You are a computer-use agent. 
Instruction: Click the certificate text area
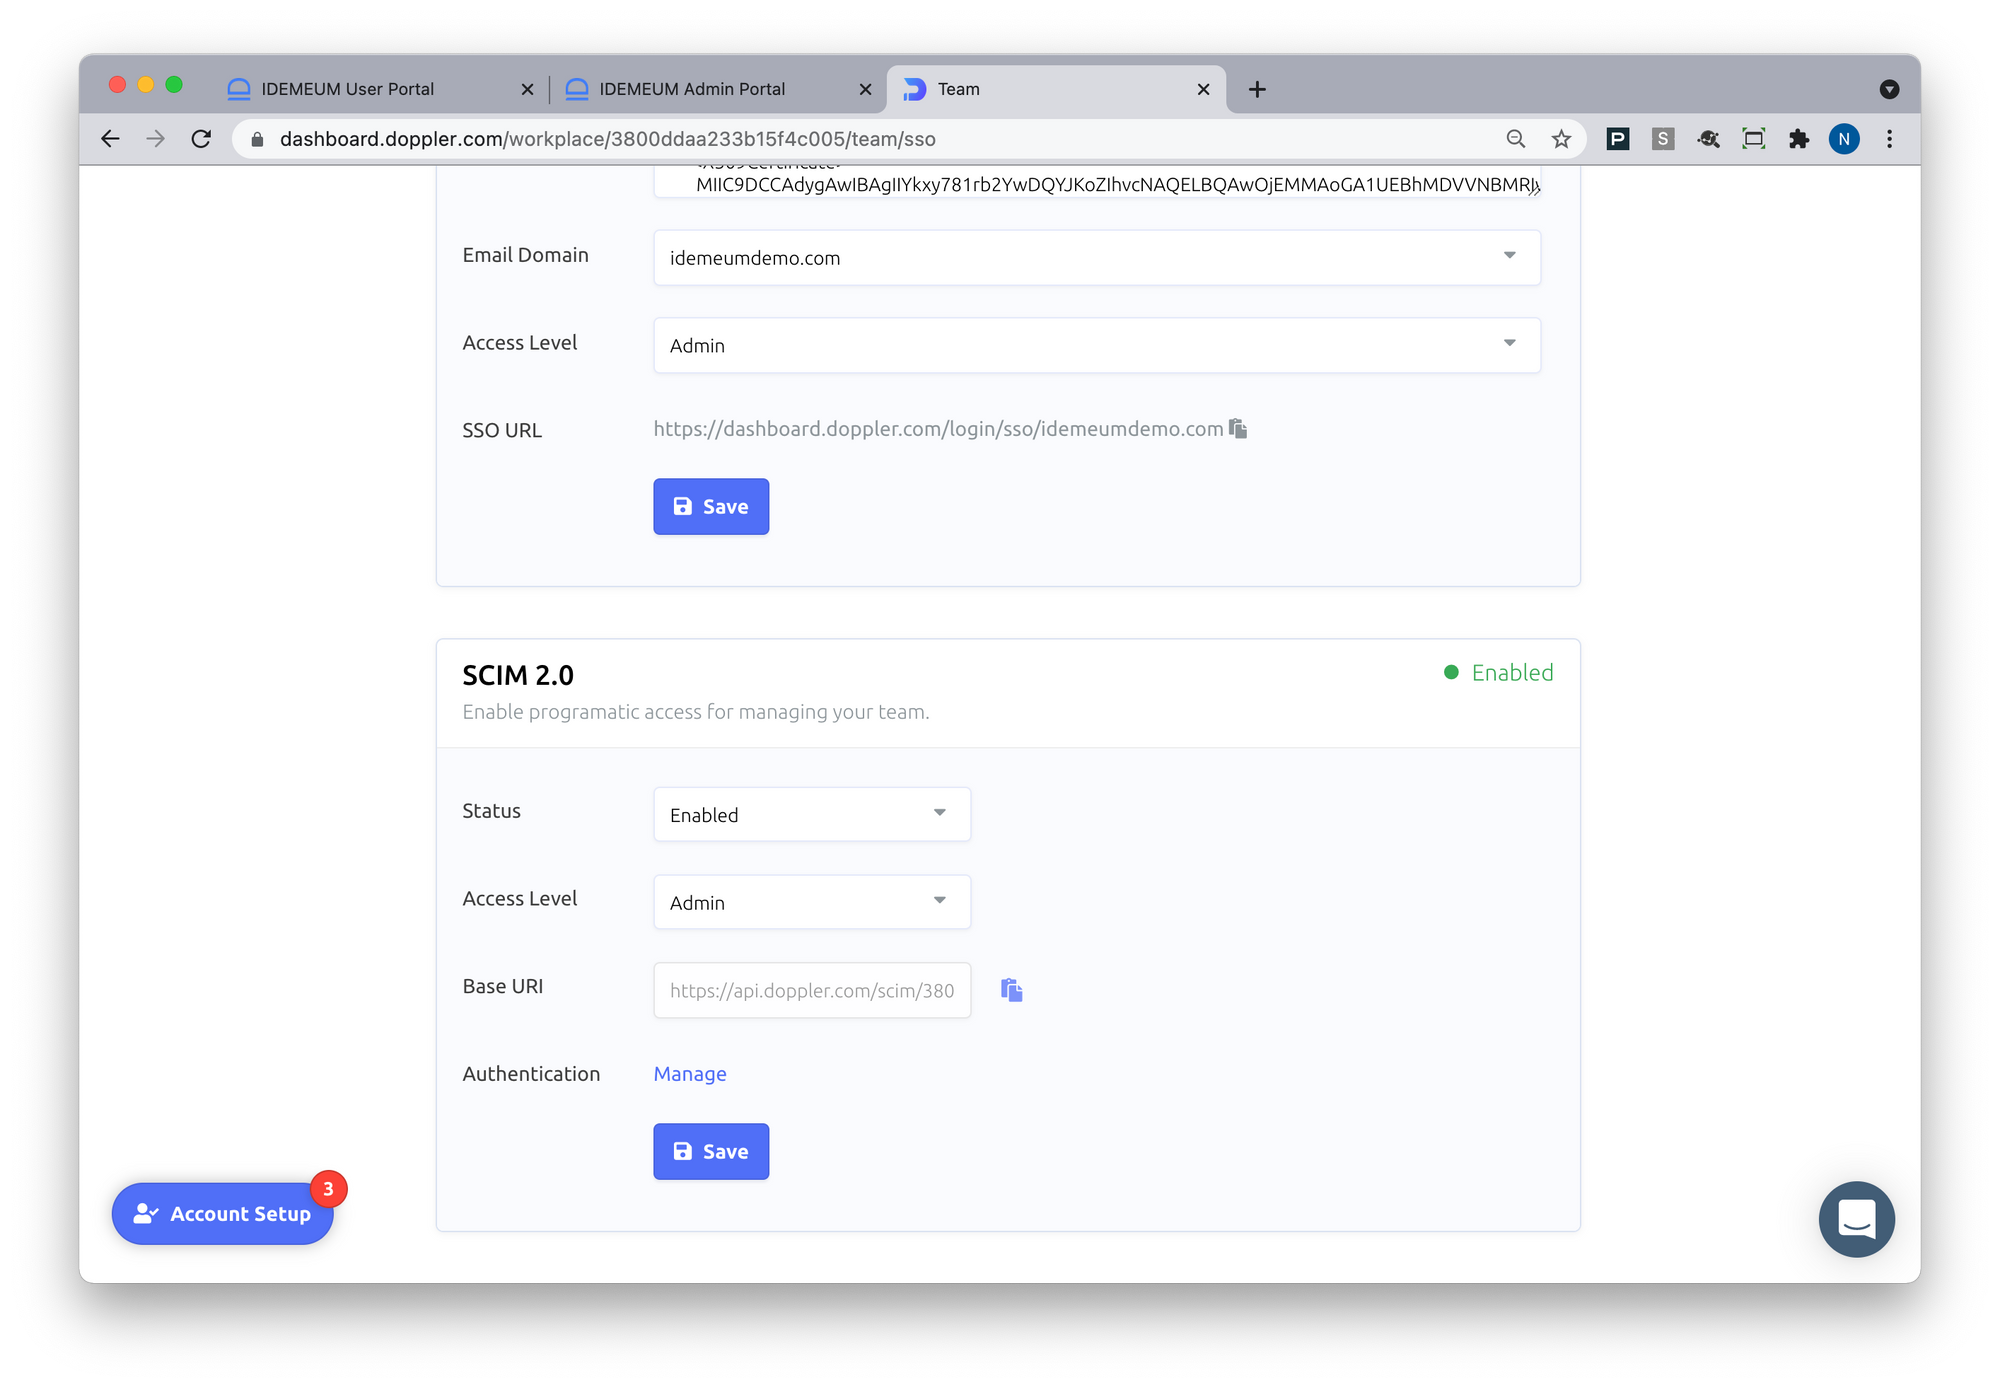[1097, 182]
